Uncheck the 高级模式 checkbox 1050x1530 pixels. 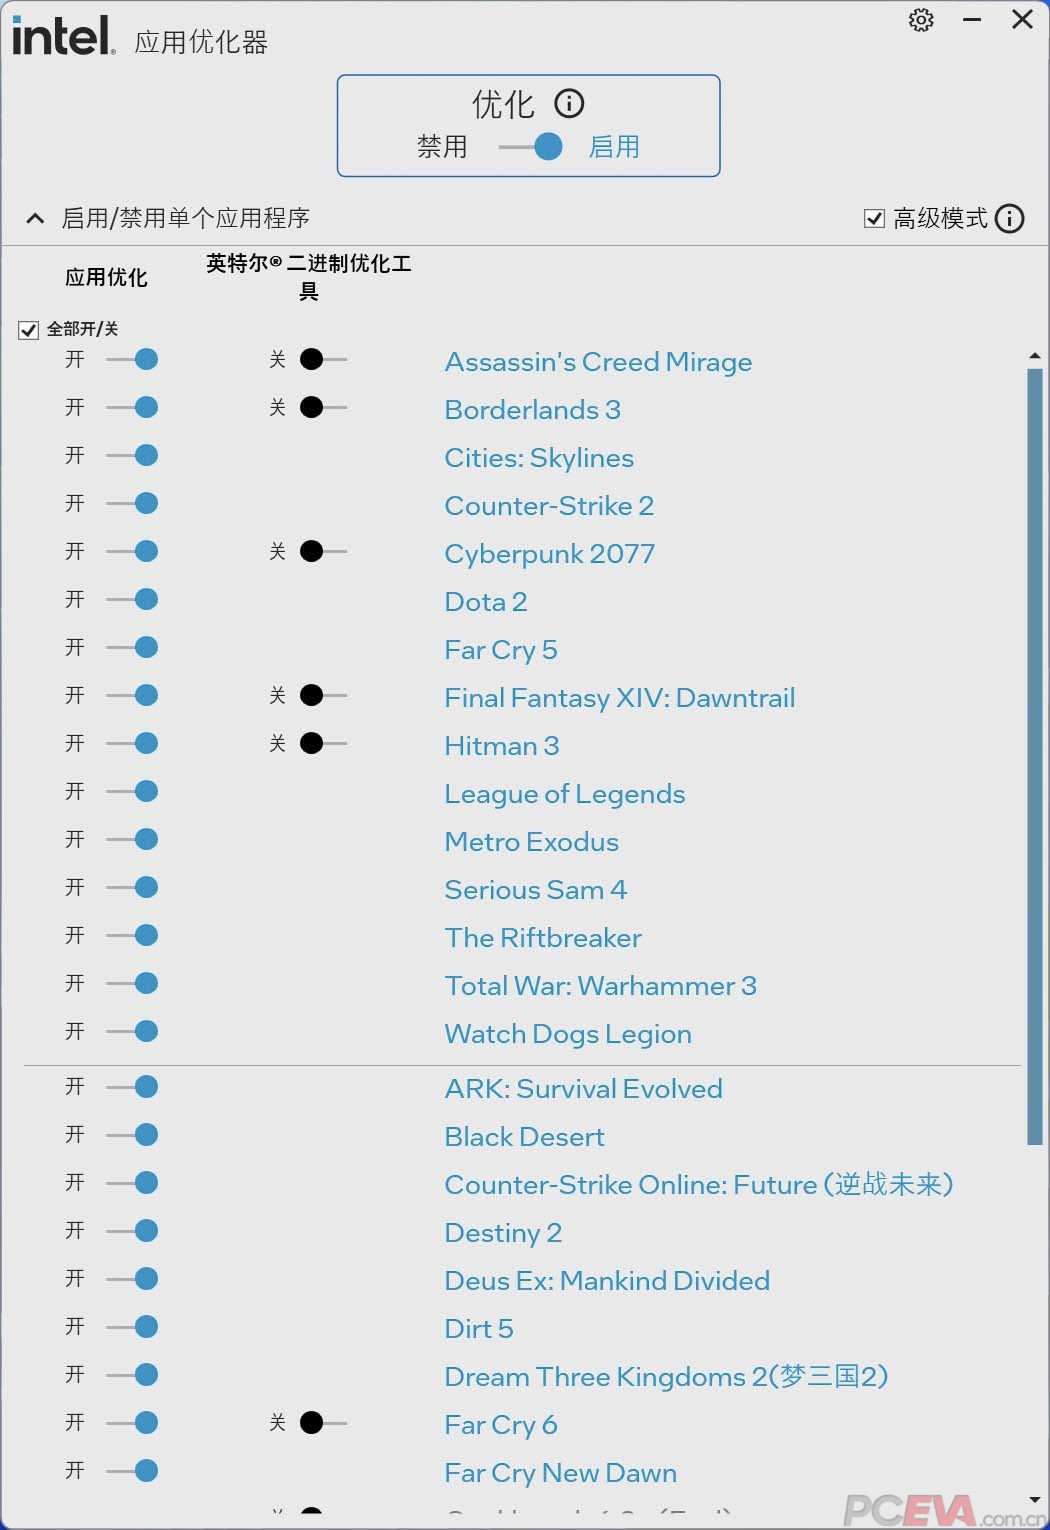(874, 218)
